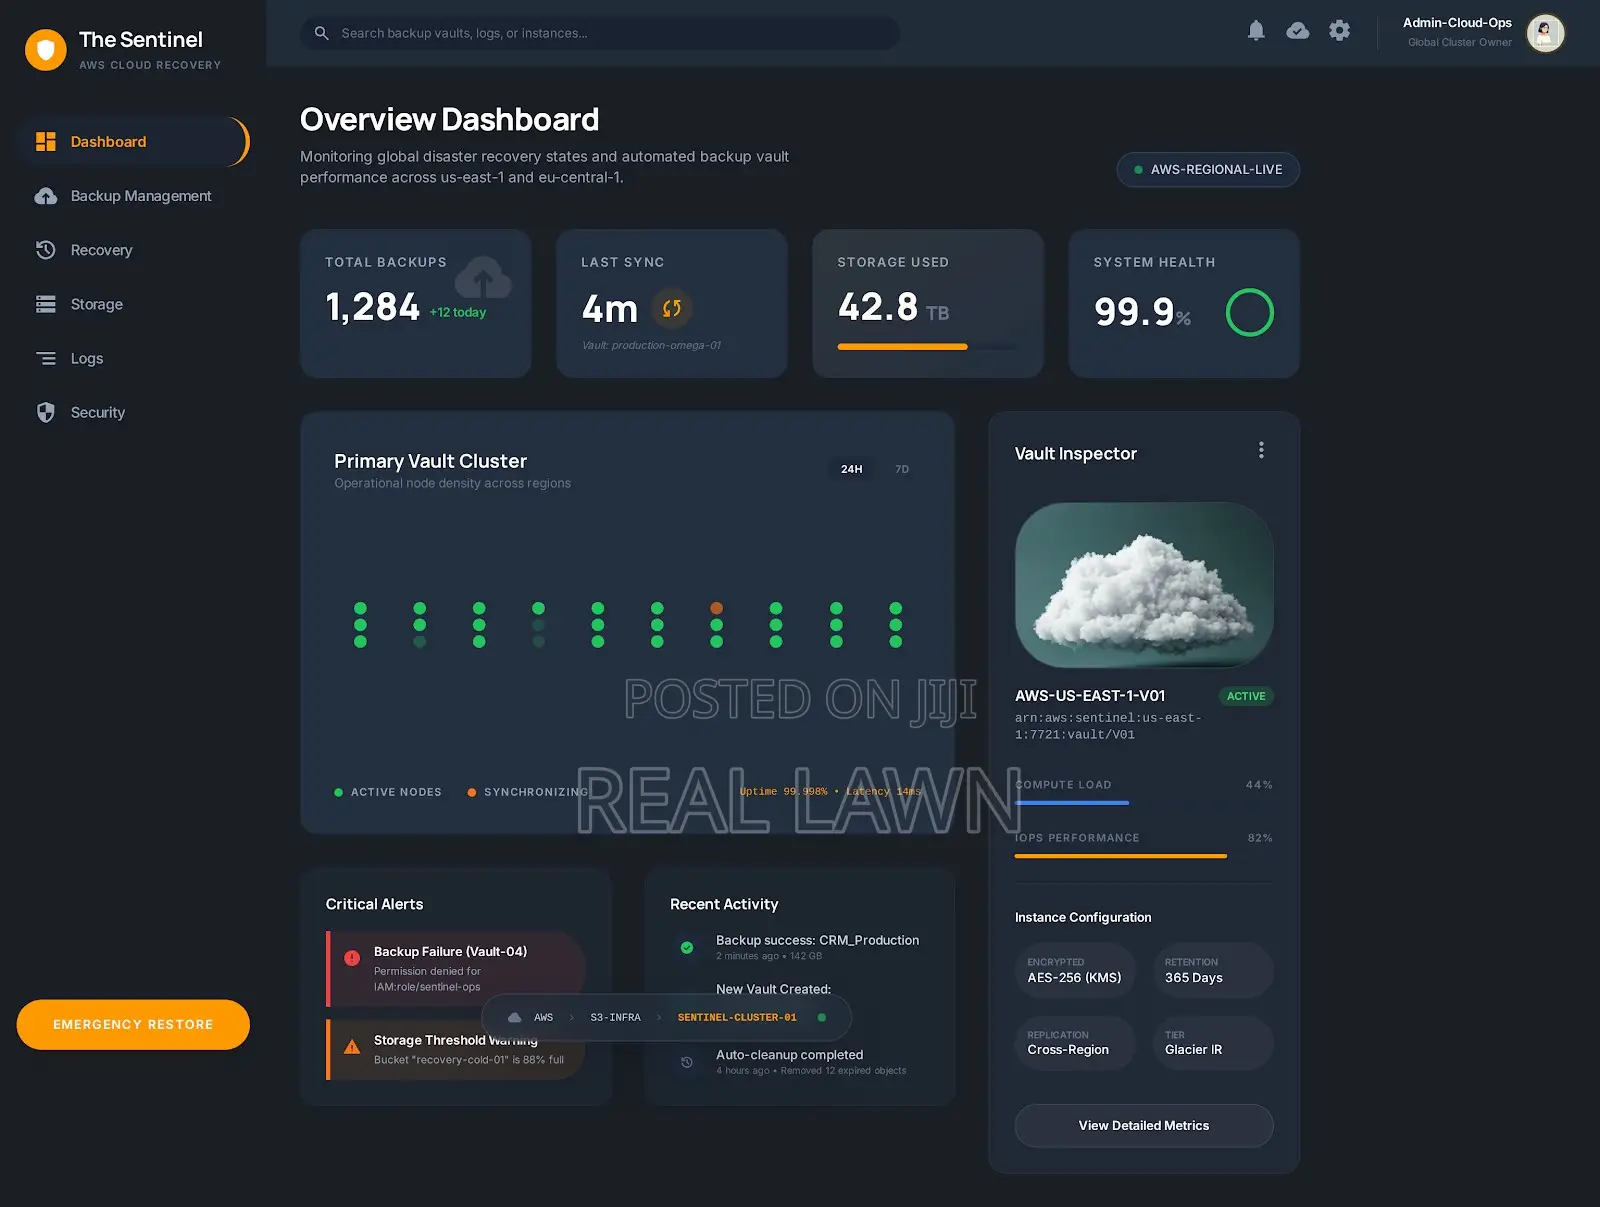Image resolution: width=1600 pixels, height=1207 pixels.
Task: Select AWS in the breadcrumb bar
Action: coord(543,1017)
